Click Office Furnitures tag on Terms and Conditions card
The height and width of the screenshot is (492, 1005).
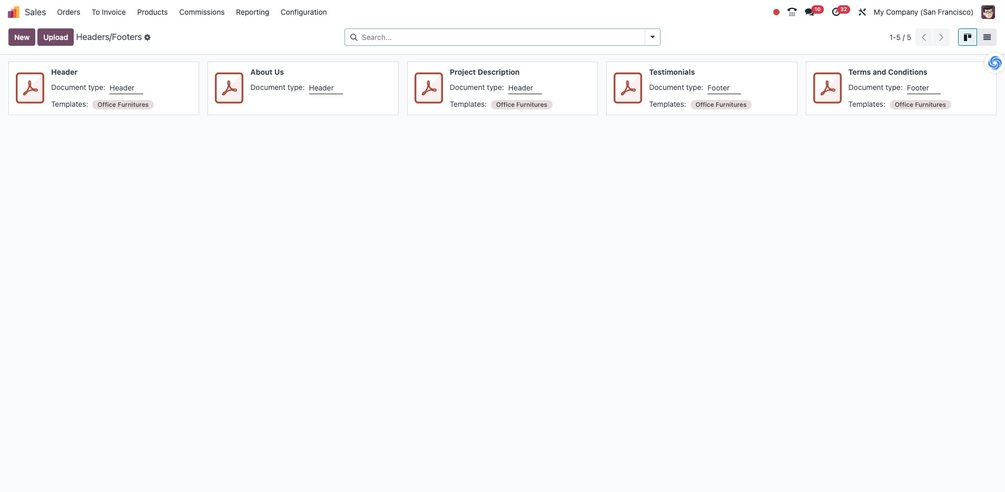(x=920, y=104)
